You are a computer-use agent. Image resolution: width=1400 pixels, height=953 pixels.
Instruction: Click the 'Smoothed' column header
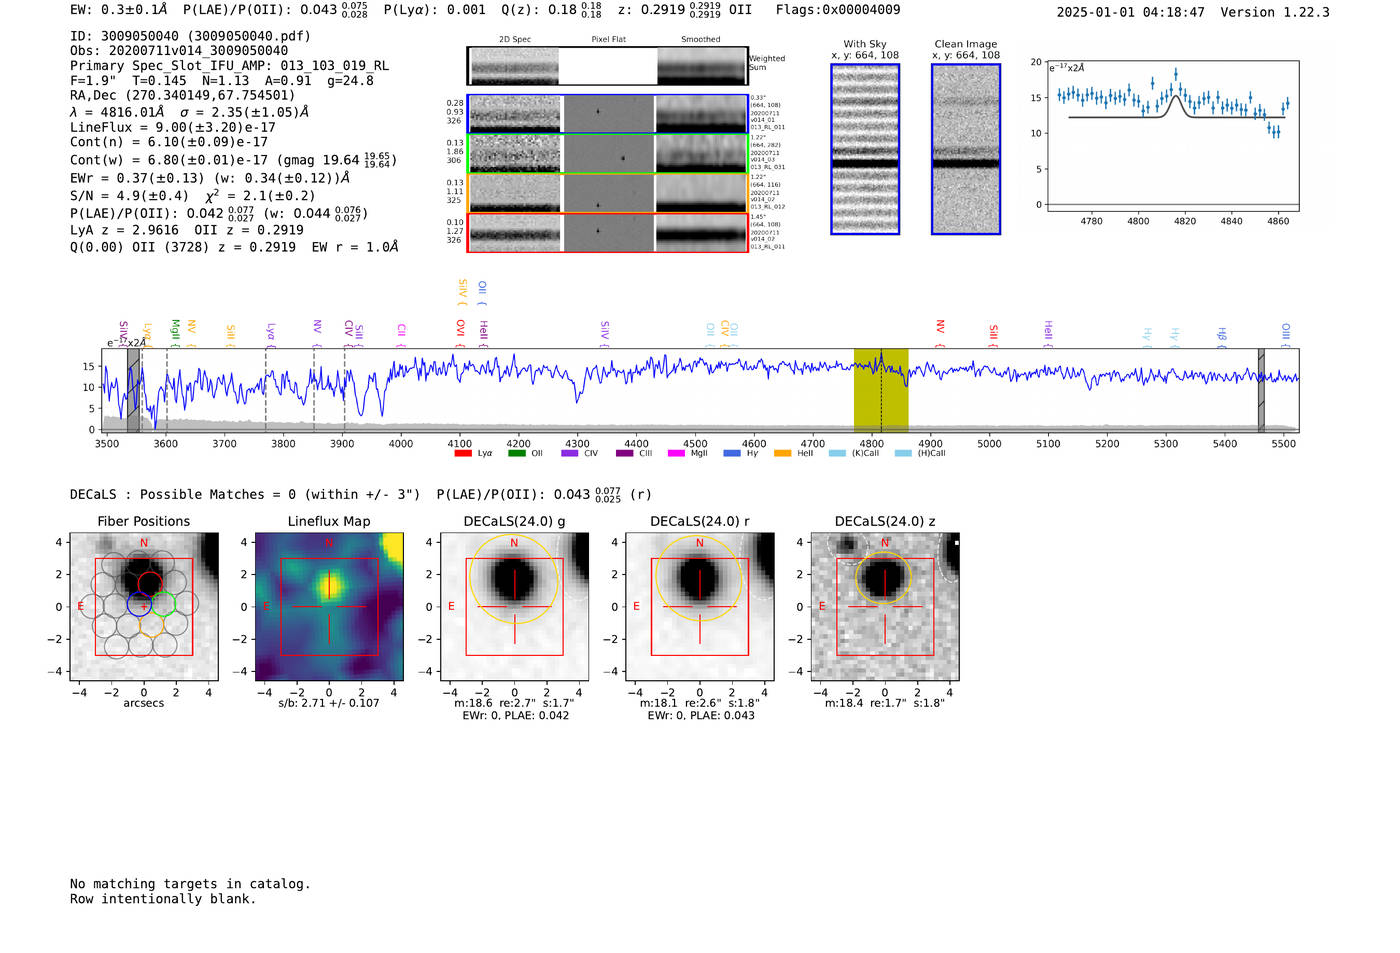[700, 39]
